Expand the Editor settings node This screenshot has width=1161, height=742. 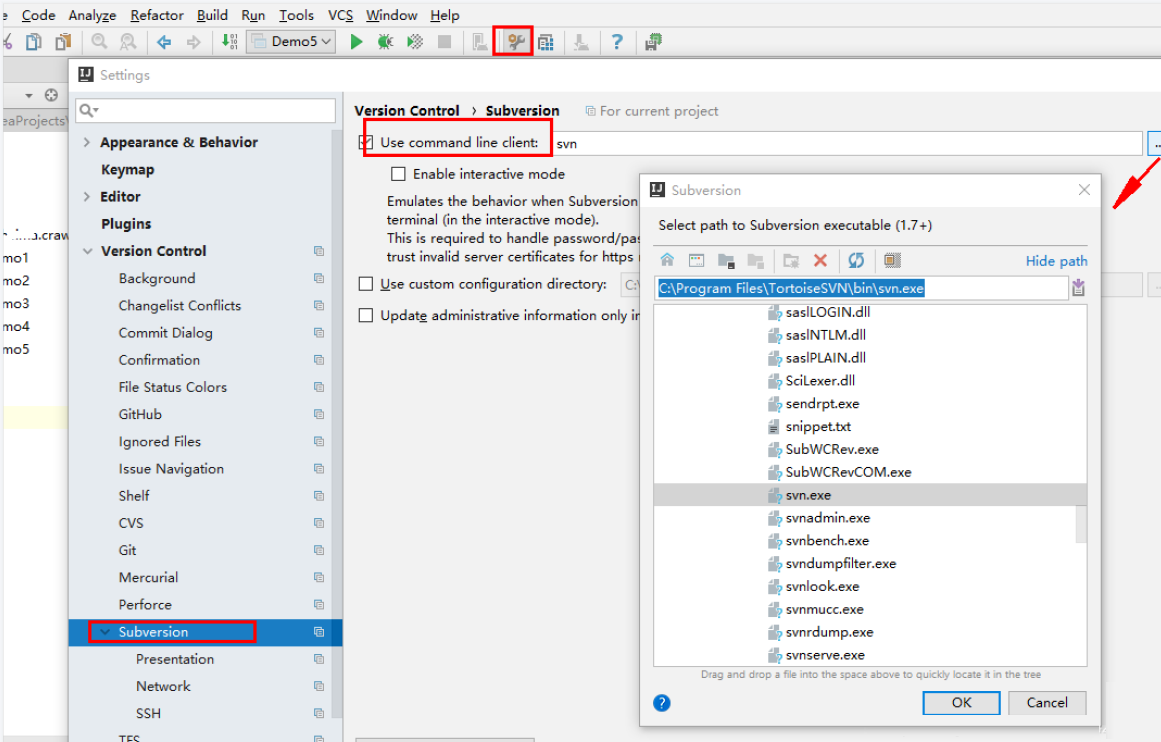click(x=87, y=196)
